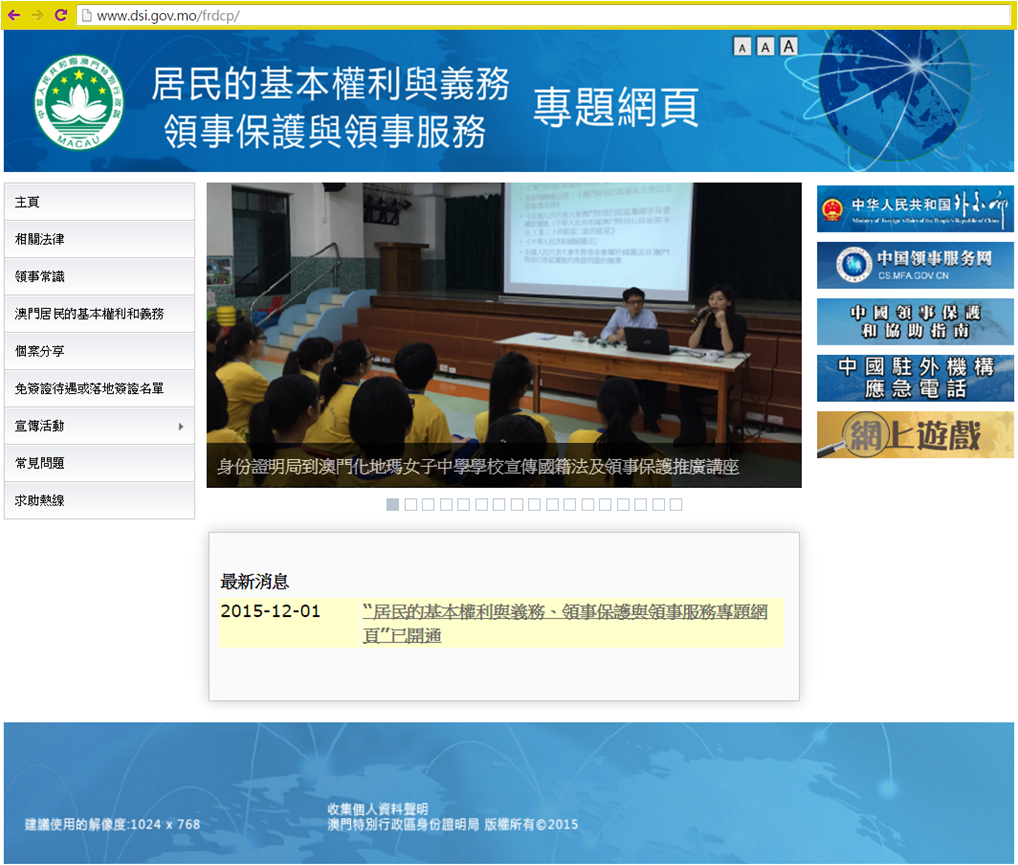Open the 中国领事服务网 banner

(915, 265)
